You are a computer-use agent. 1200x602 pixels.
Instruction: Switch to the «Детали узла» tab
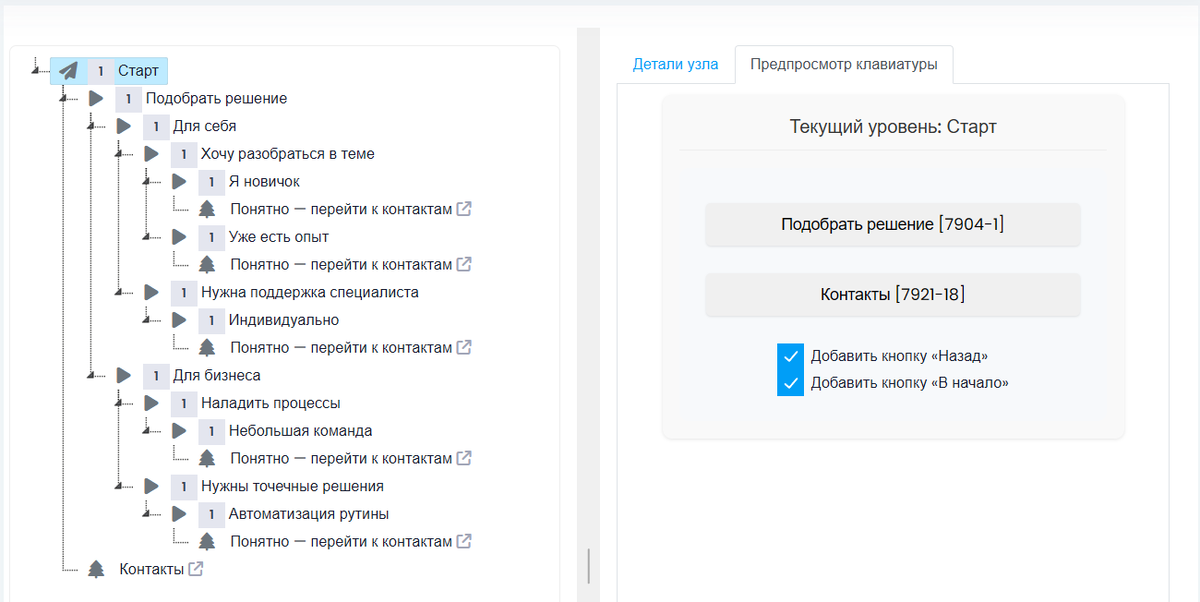point(676,63)
